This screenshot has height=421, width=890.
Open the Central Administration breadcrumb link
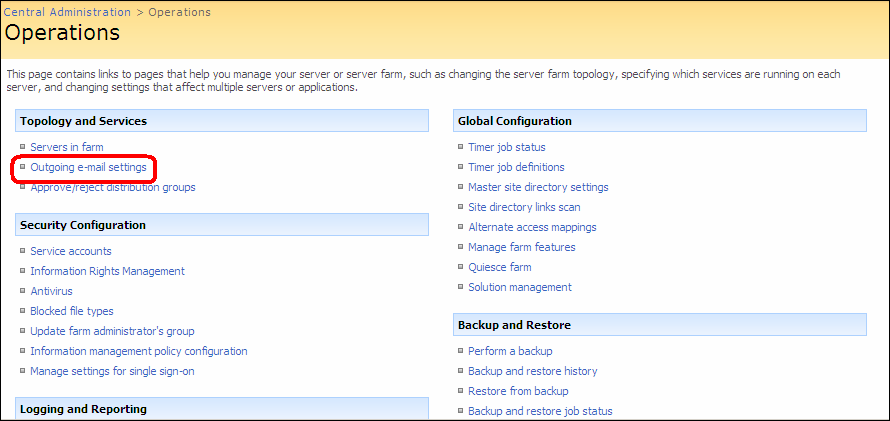coord(67,12)
